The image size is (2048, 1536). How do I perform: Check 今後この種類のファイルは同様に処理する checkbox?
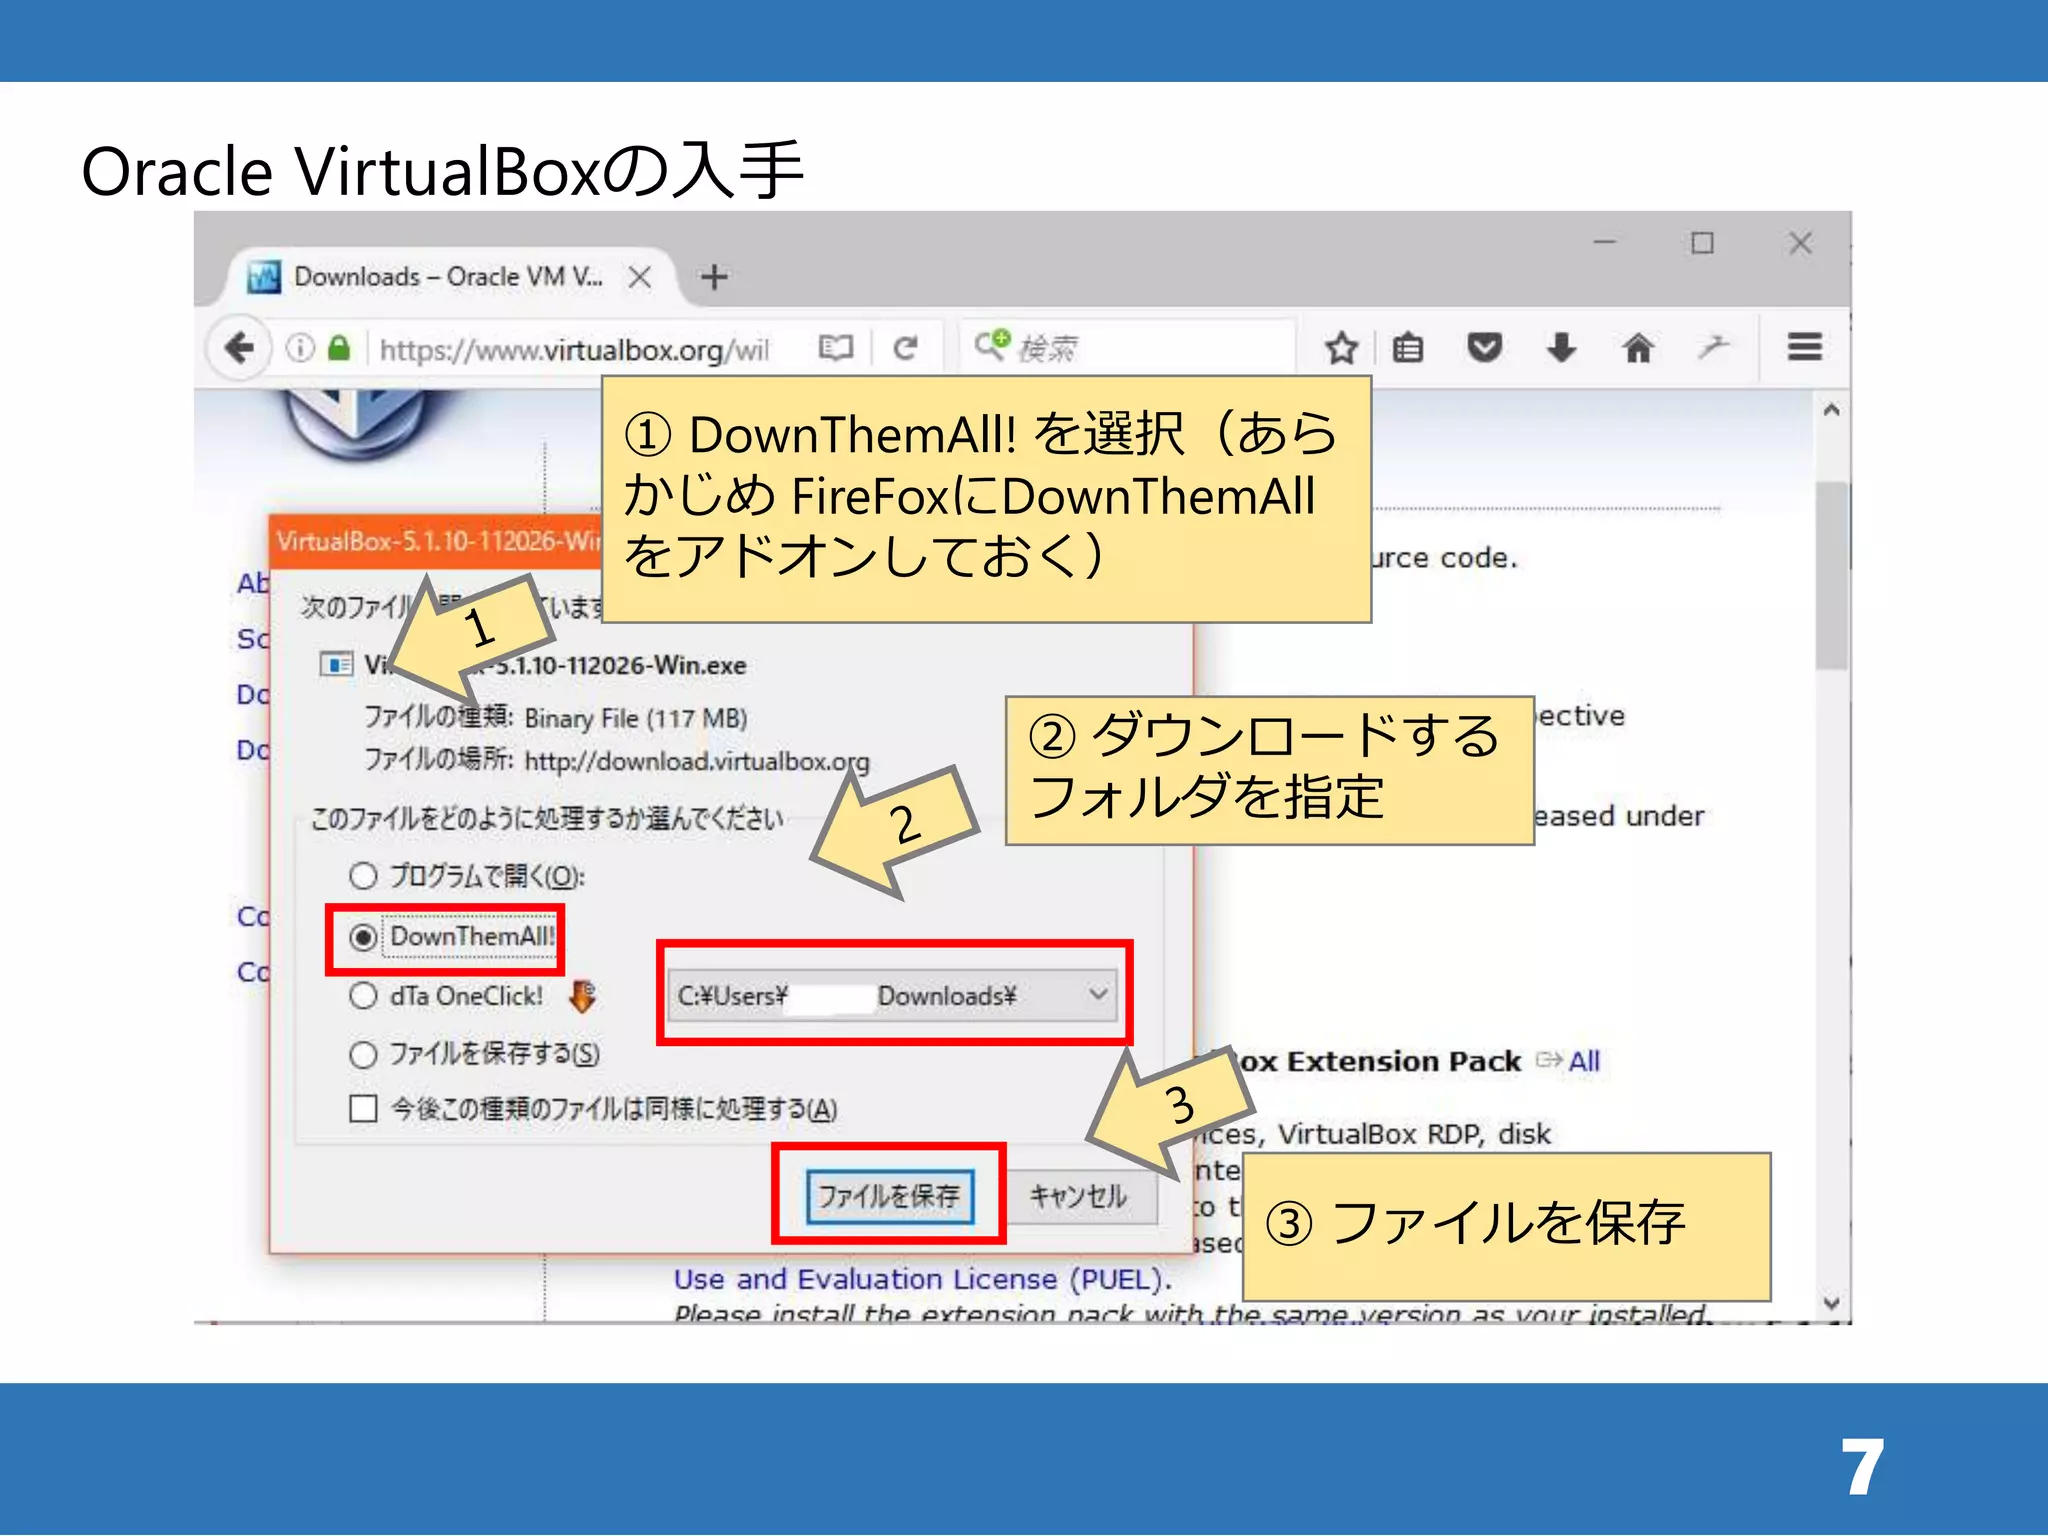click(363, 1109)
